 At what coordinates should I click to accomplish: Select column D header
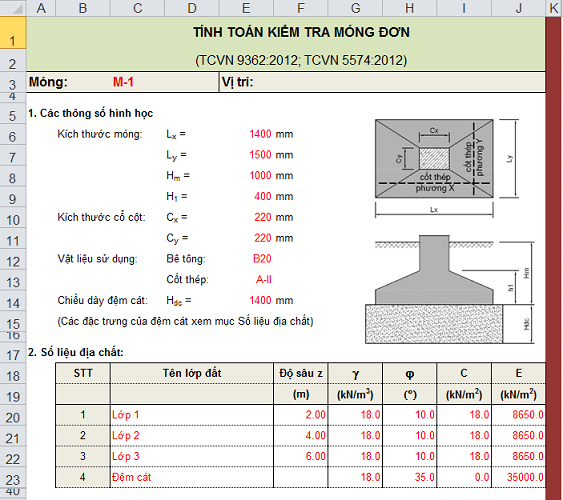(192, 8)
